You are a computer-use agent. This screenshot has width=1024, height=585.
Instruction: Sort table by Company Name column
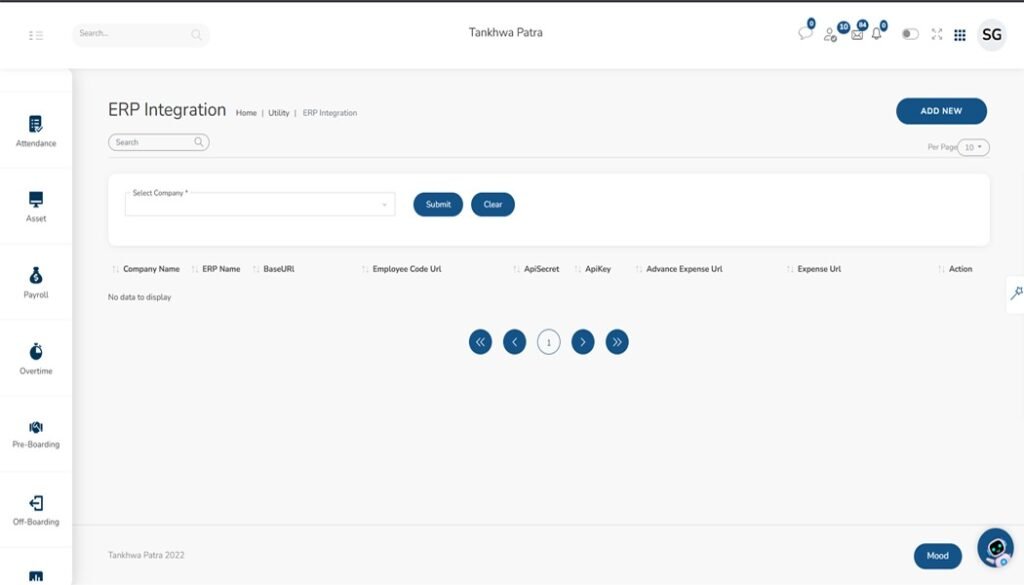point(150,269)
